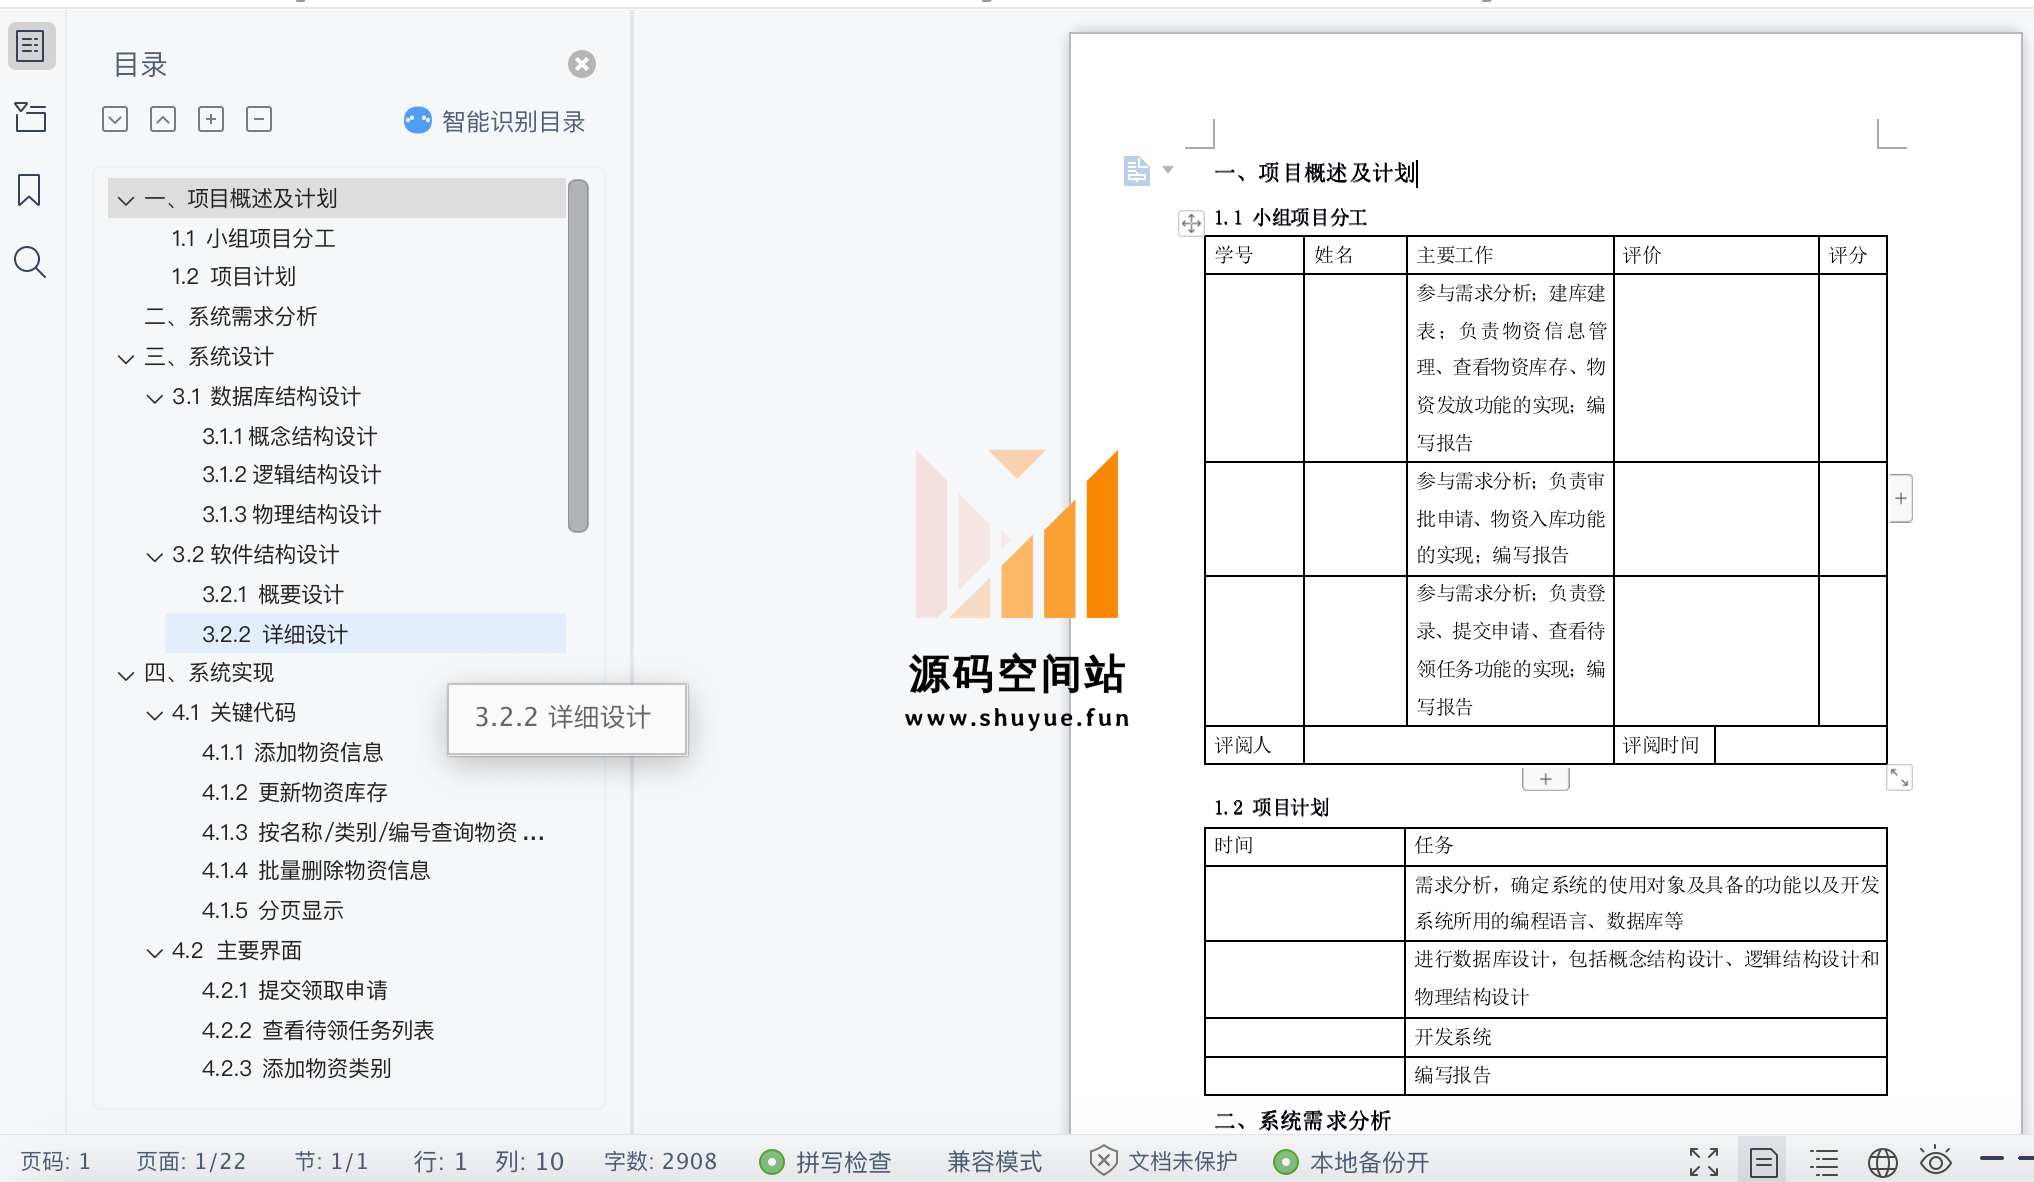Open 3.2.1 概要设计 outline entry

(272, 595)
